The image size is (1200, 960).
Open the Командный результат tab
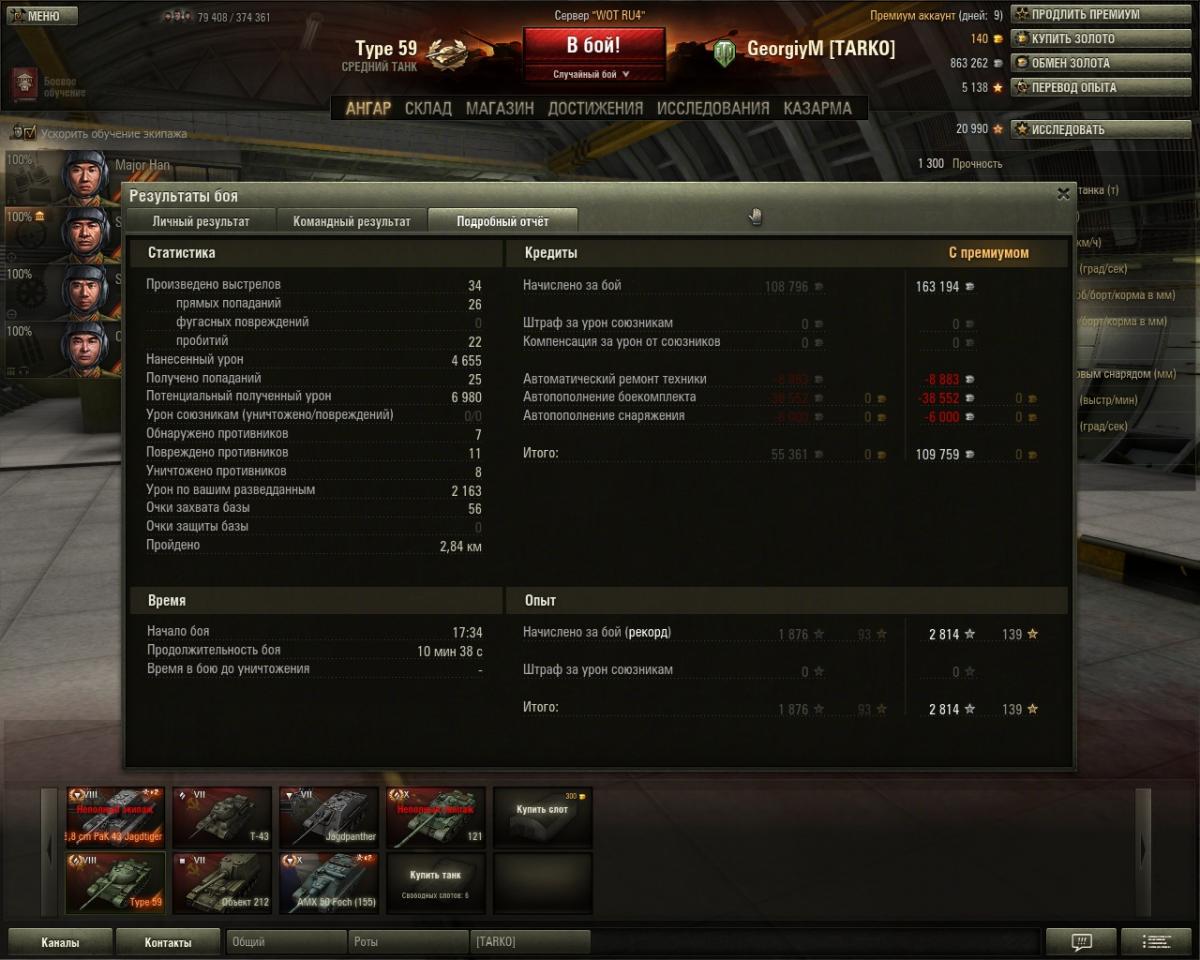pyautogui.click(x=351, y=221)
